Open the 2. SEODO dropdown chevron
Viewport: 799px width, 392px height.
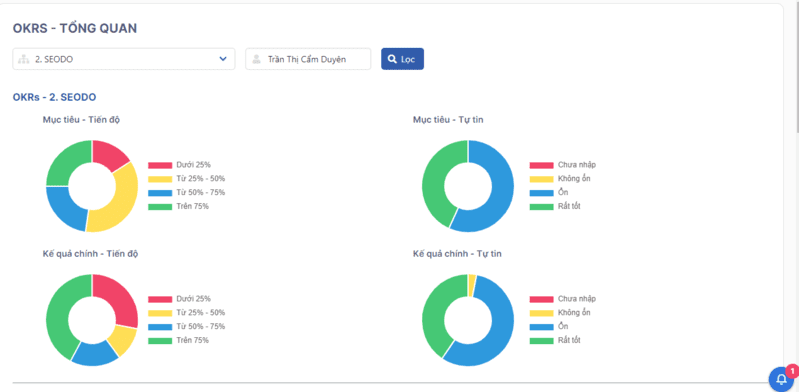(223, 59)
